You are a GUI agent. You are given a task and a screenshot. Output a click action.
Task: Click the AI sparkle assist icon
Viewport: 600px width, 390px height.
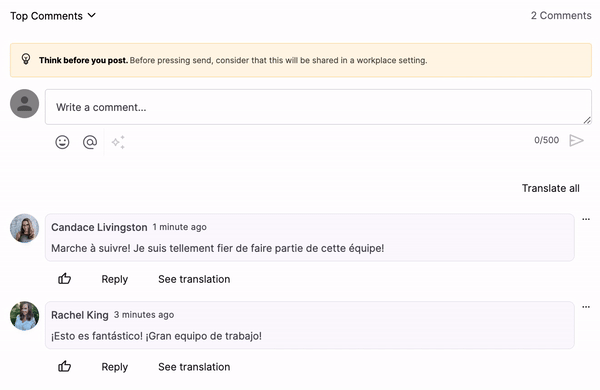[x=118, y=142]
